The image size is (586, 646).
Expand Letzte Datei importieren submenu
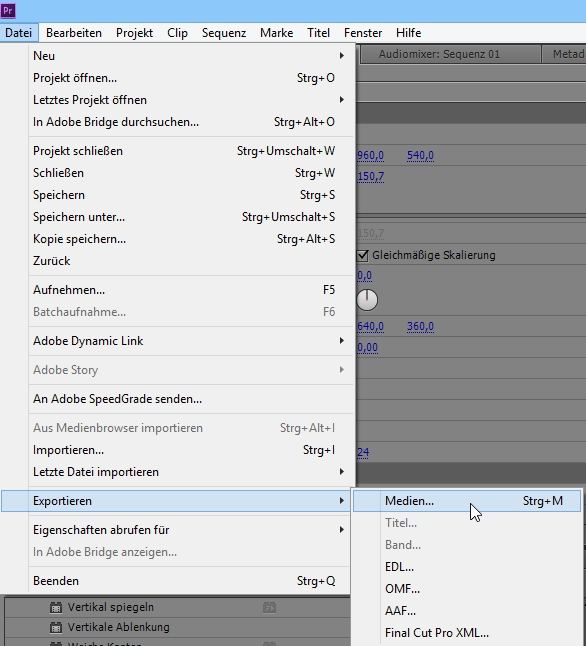click(x=188, y=472)
